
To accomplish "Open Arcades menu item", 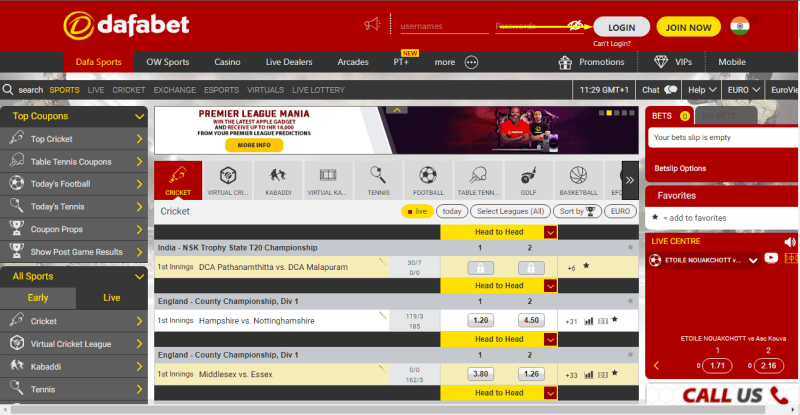I will pos(353,62).
